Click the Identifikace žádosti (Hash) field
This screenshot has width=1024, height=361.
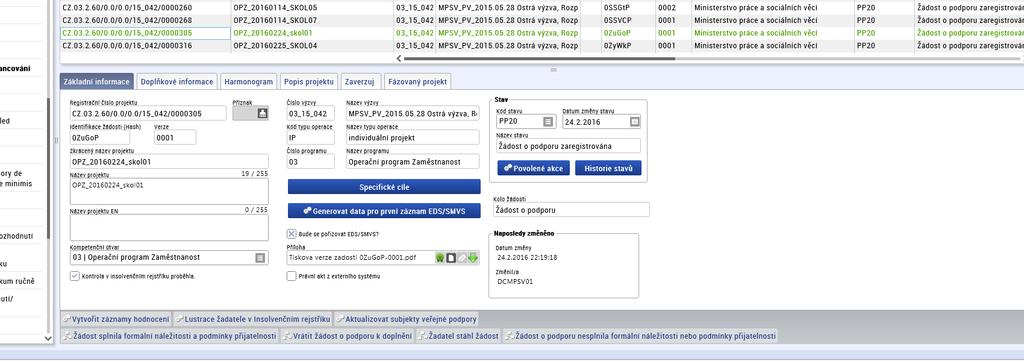100,138
